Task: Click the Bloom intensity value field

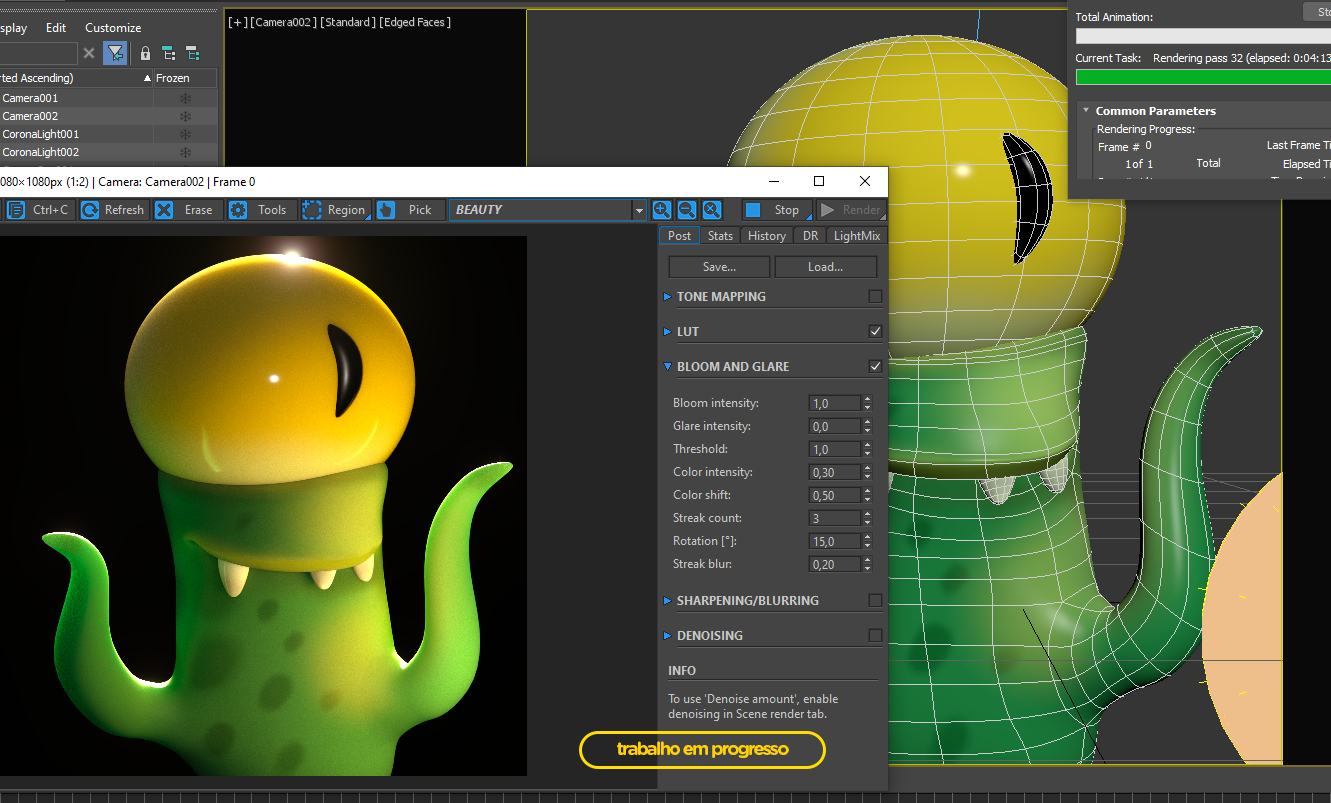Action: tap(834, 403)
